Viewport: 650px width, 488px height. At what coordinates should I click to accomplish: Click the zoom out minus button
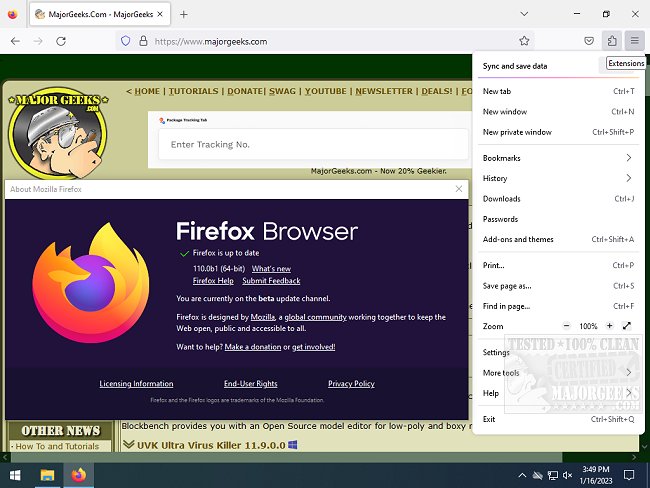[566, 326]
